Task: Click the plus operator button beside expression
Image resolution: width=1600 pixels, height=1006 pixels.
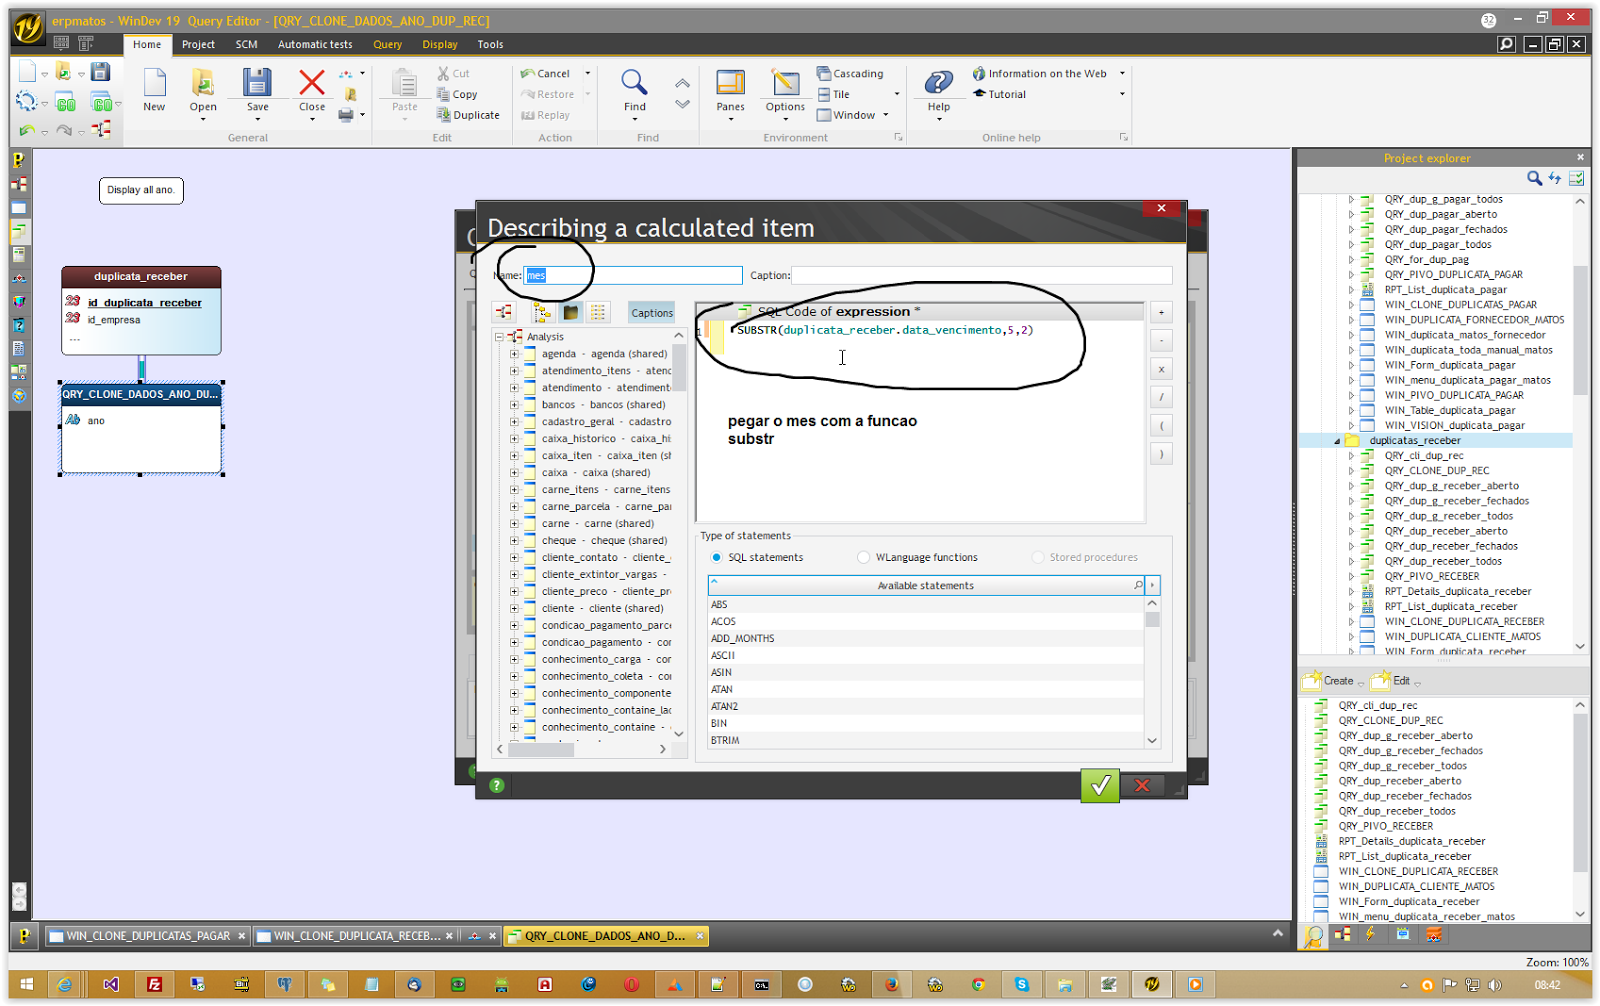Action: point(1161,313)
